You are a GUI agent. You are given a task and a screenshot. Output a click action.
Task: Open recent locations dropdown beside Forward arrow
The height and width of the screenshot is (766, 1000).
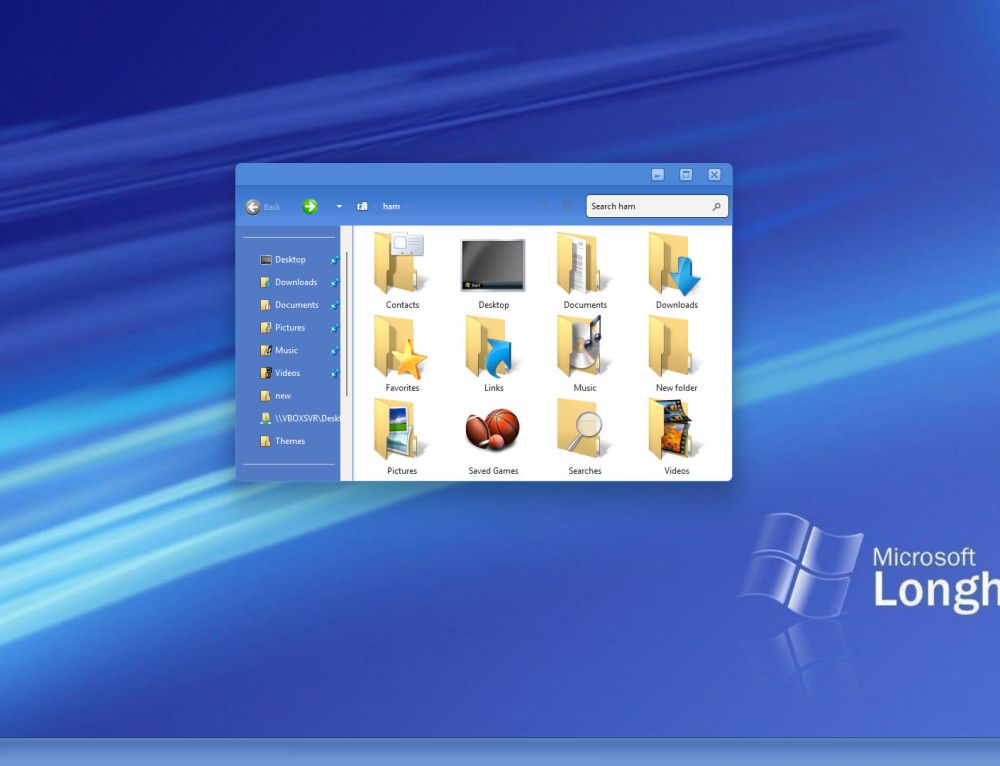click(x=339, y=207)
